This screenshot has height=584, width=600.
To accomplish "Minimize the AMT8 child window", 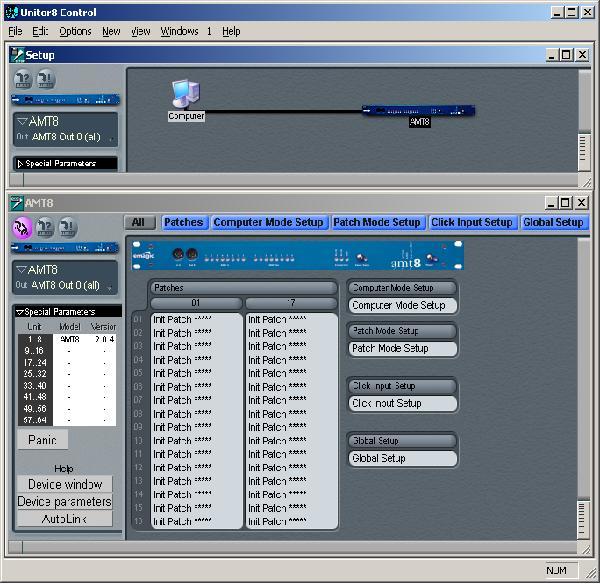I will (550, 203).
